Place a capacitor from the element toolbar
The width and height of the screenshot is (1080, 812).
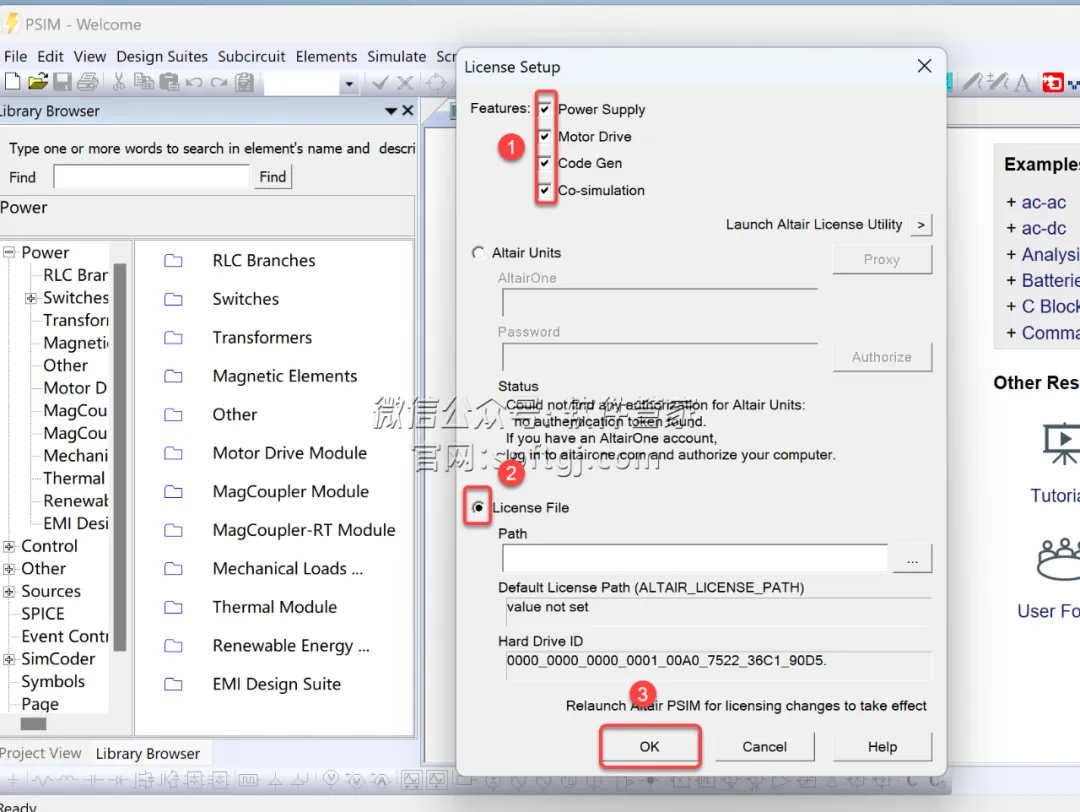tap(93, 780)
